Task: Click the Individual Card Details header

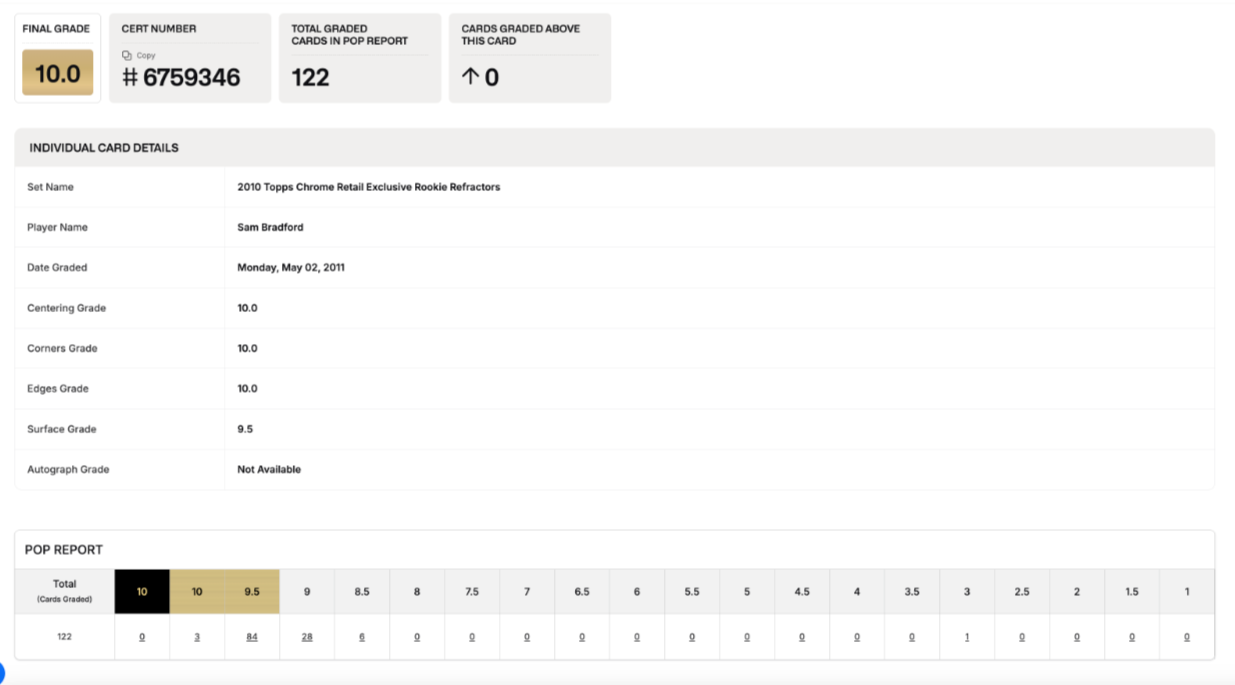Action: pyautogui.click(x=104, y=148)
